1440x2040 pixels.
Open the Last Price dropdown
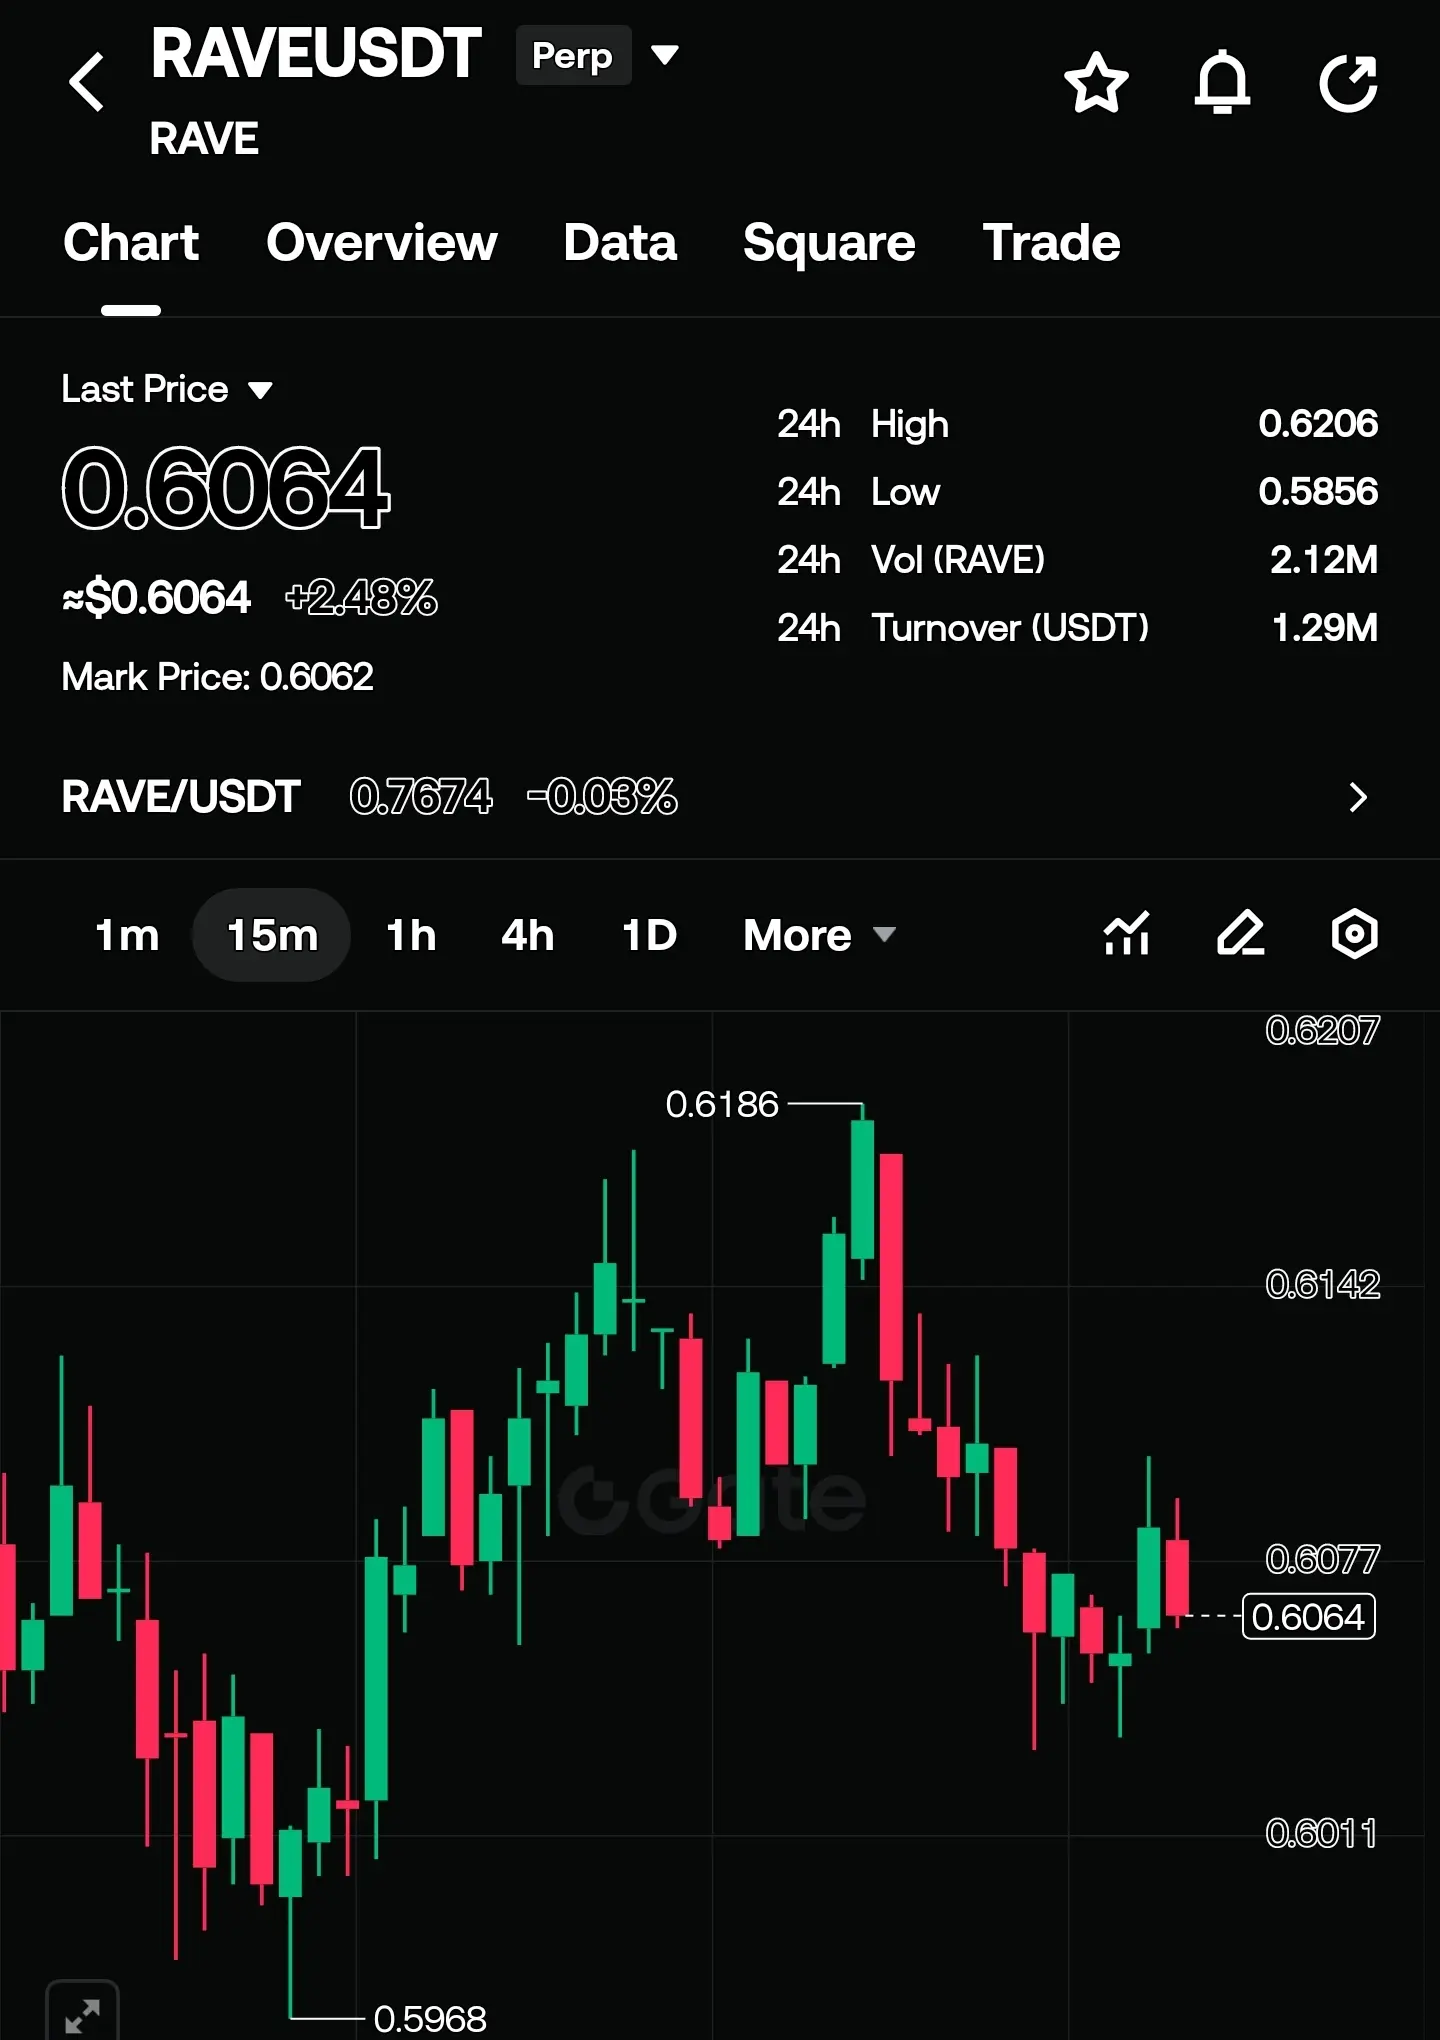167,389
